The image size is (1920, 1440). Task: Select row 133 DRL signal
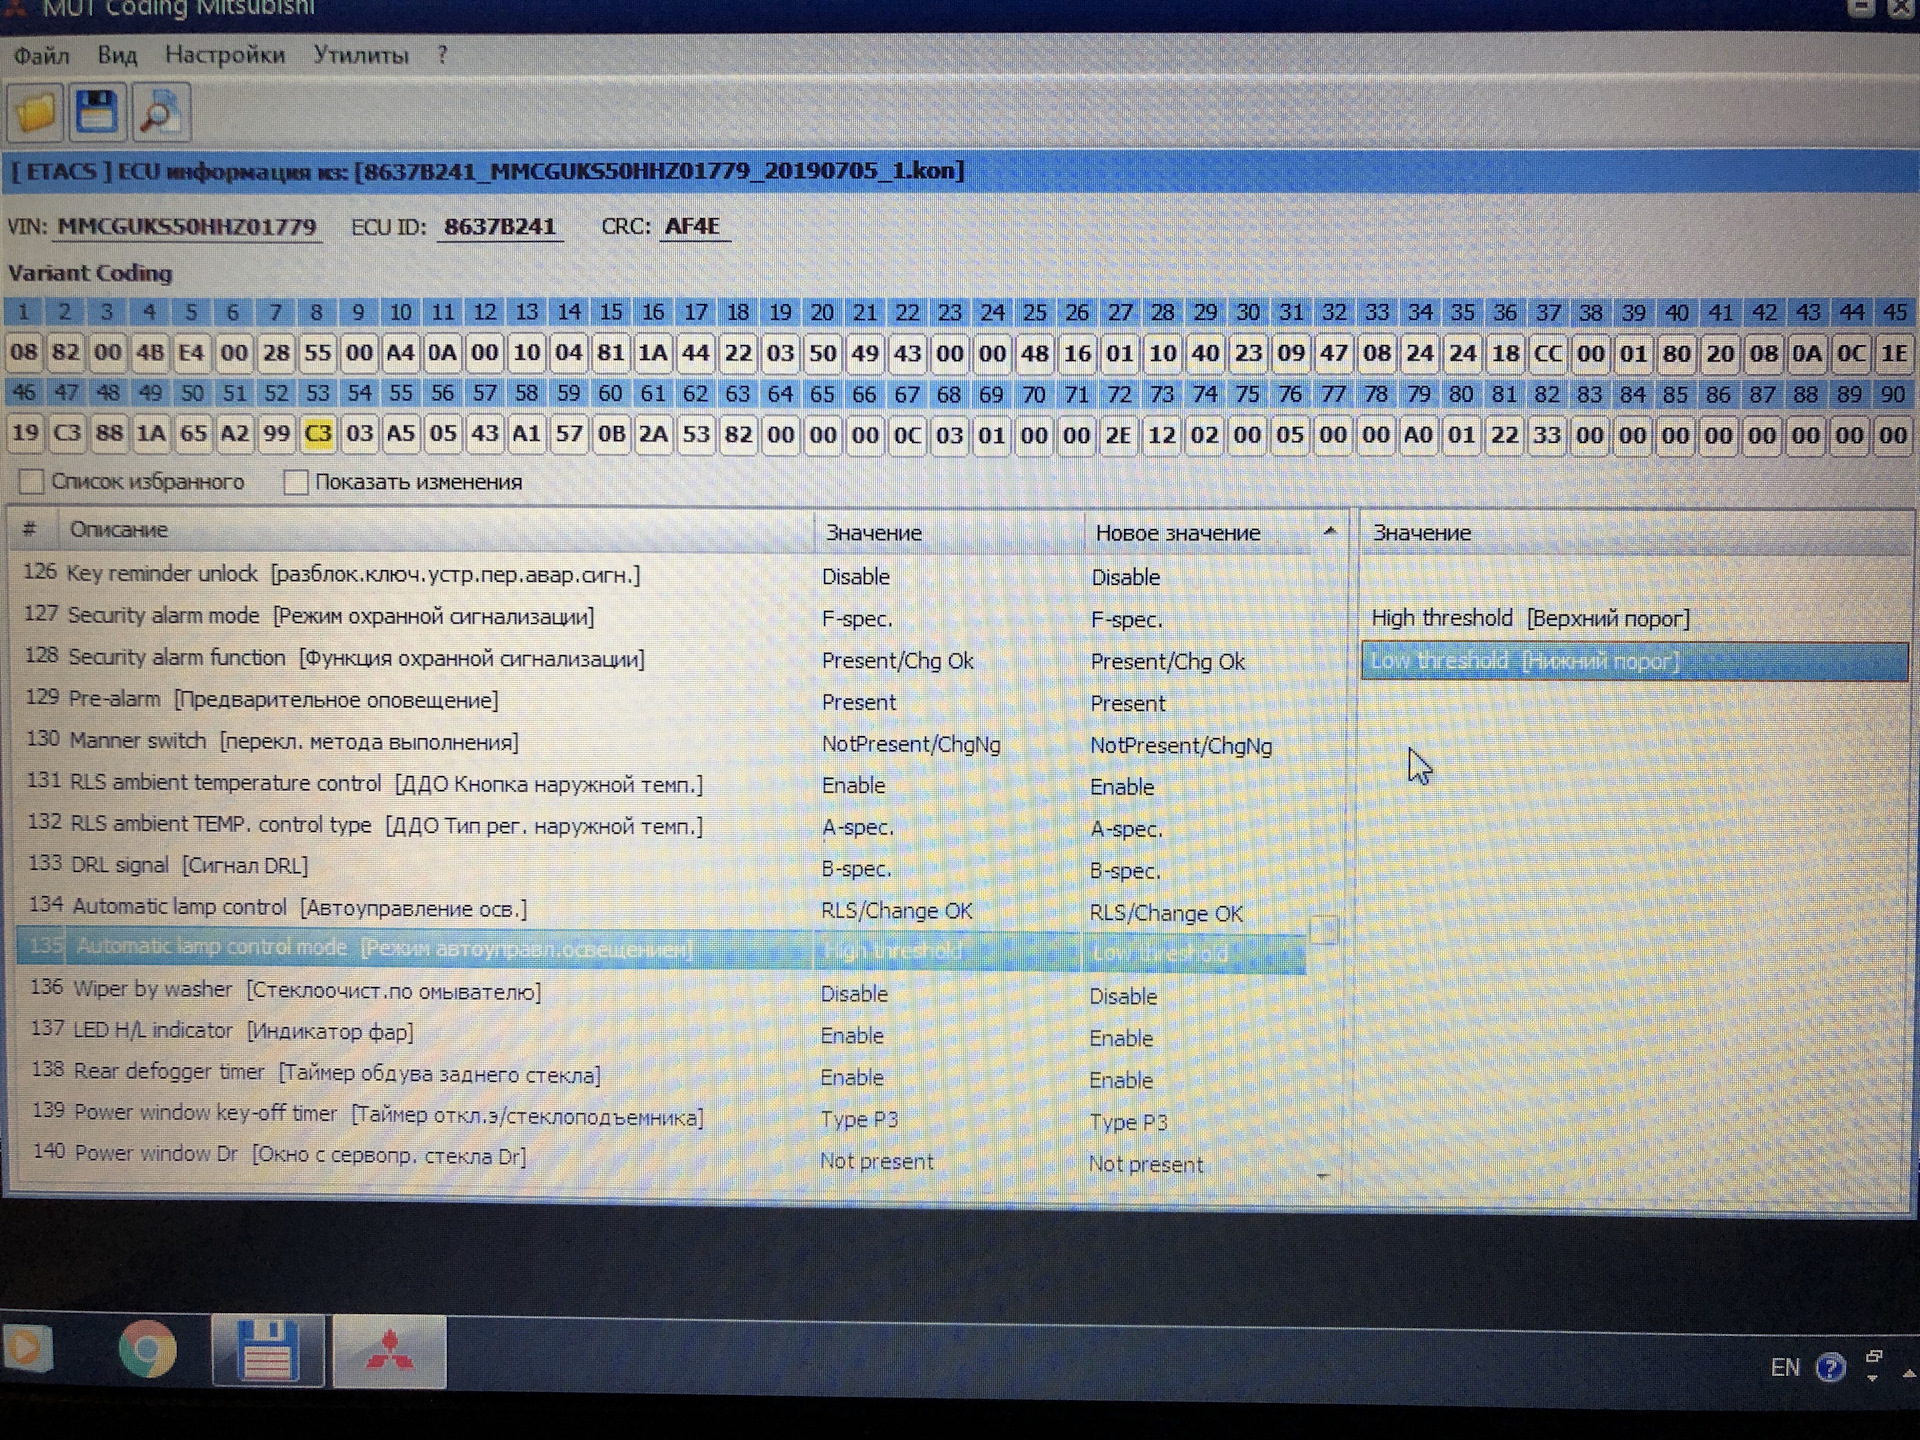660,868
